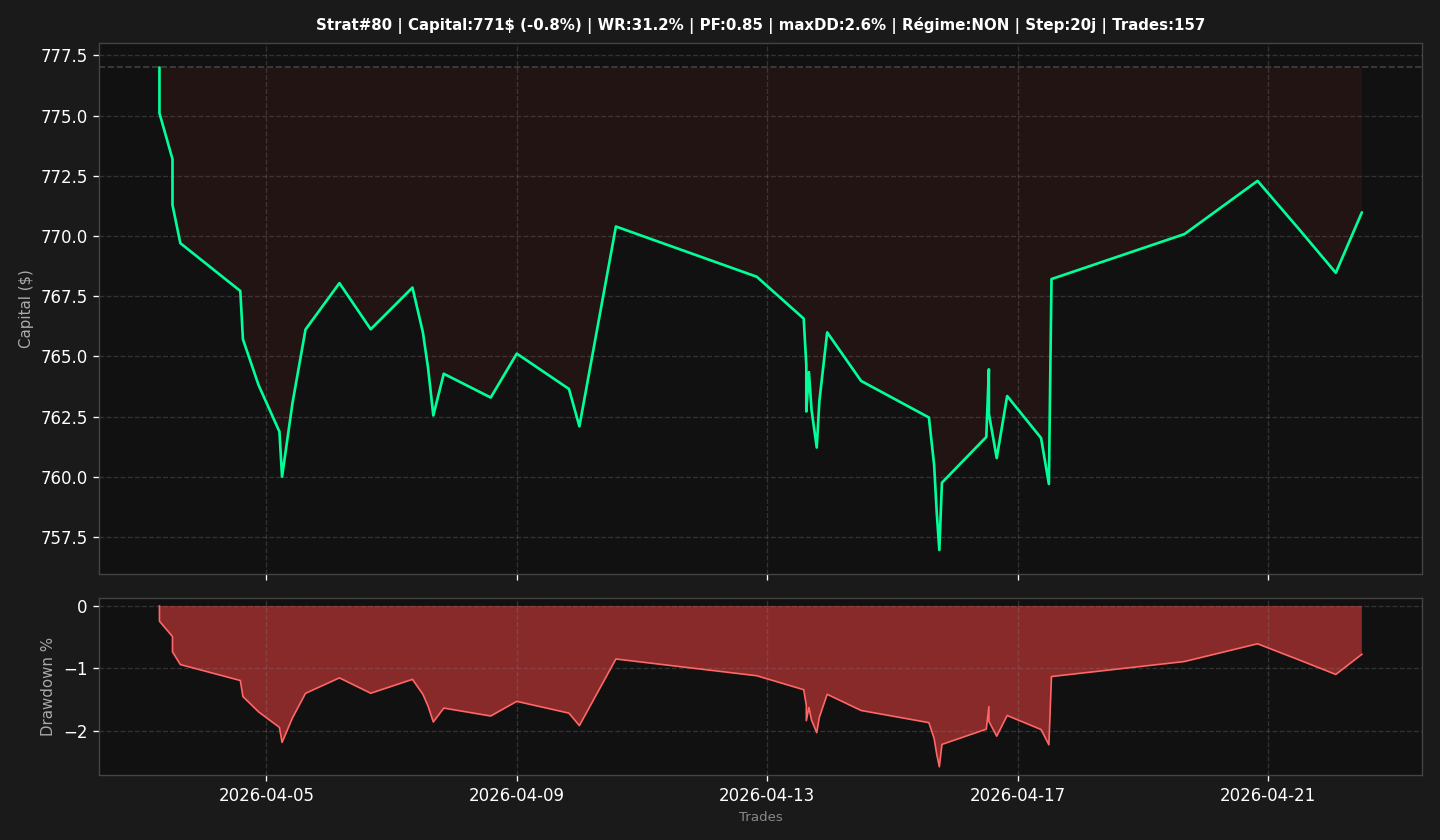This screenshot has height=840, width=1440.
Task: Pick the 2026-04-17 date tick label
Action: tap(1018, 796)
